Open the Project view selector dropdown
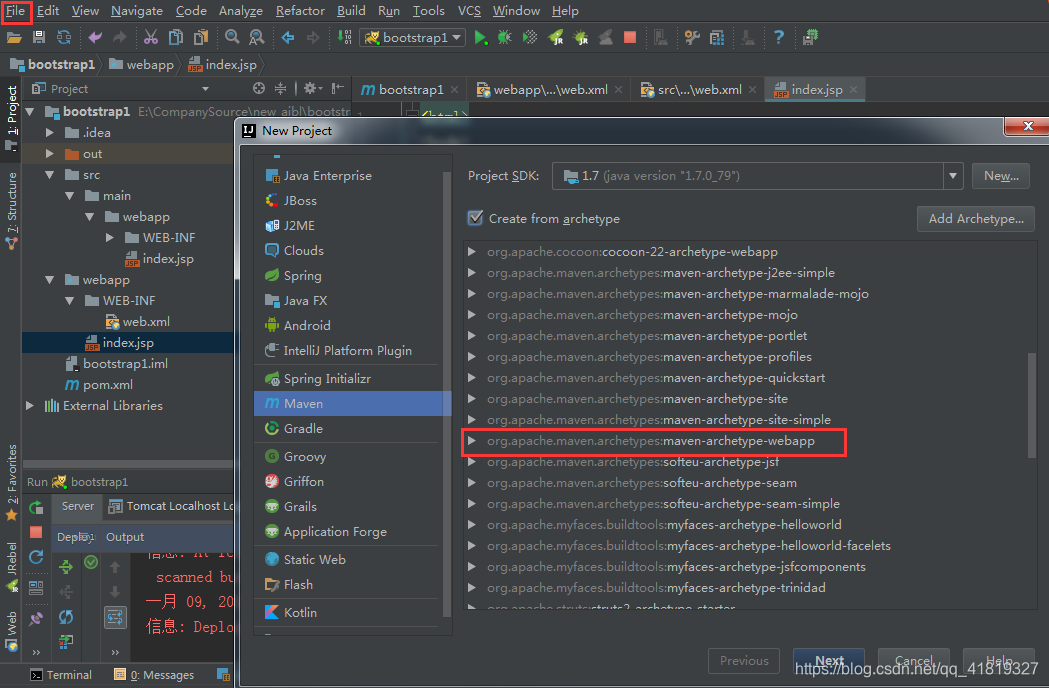This screenshot has width=1049, height=688. pos(205,88)
